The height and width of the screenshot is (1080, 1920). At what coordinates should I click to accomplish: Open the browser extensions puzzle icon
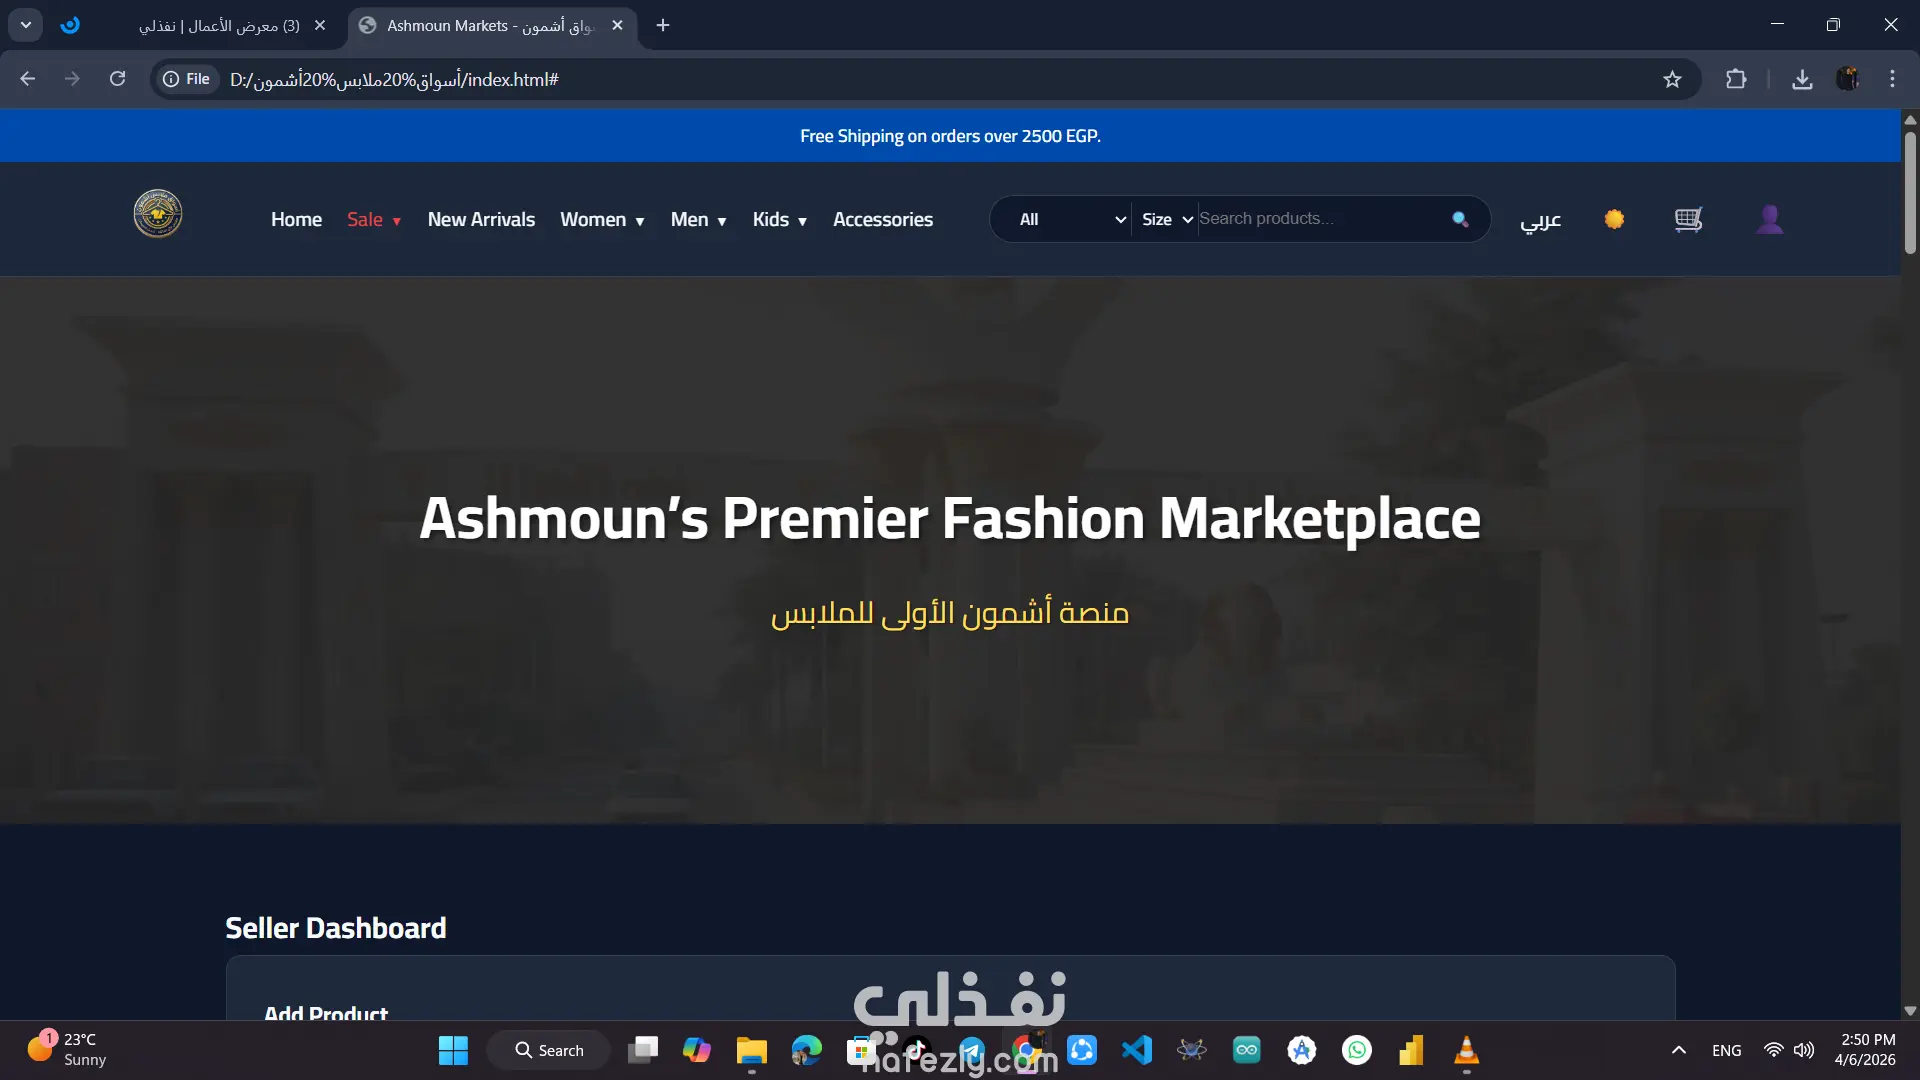pos(1736,79)
